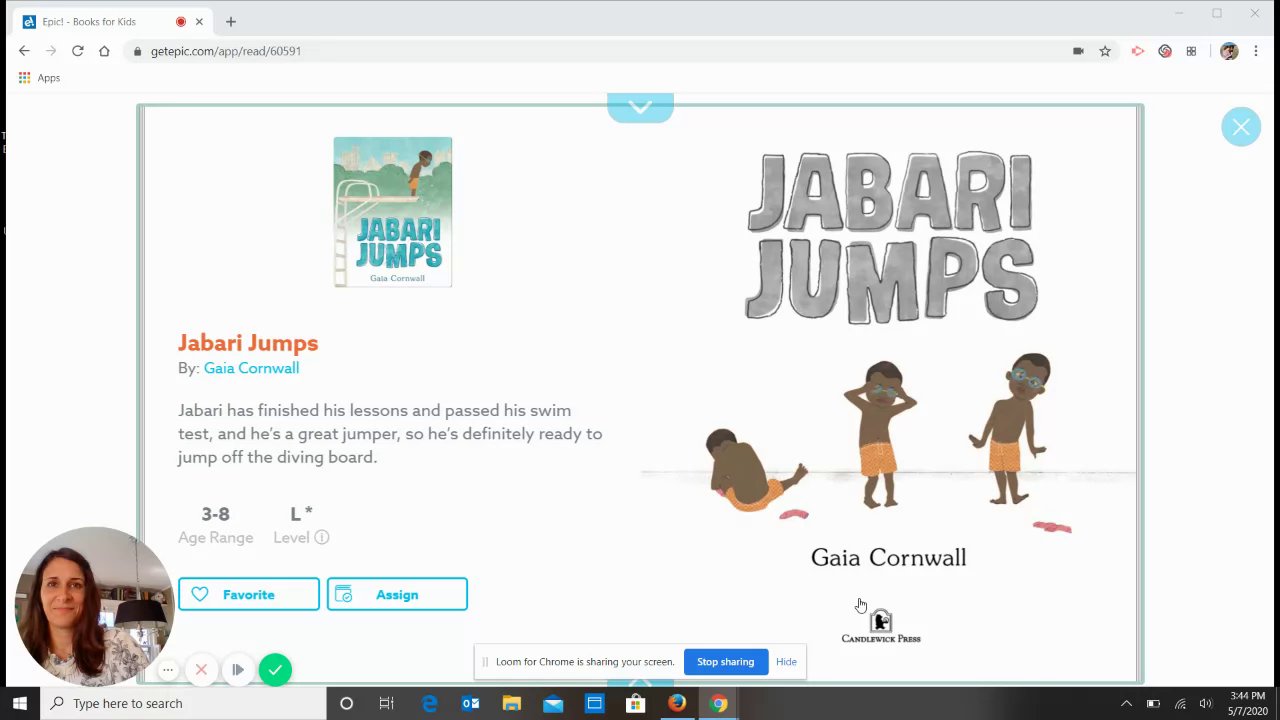Click the Level info icon

[322, 537]
